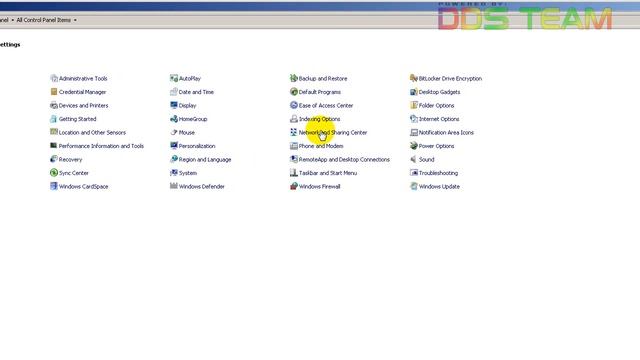Open the System icon
640x360 pixels.
click(x=174, y=173)
